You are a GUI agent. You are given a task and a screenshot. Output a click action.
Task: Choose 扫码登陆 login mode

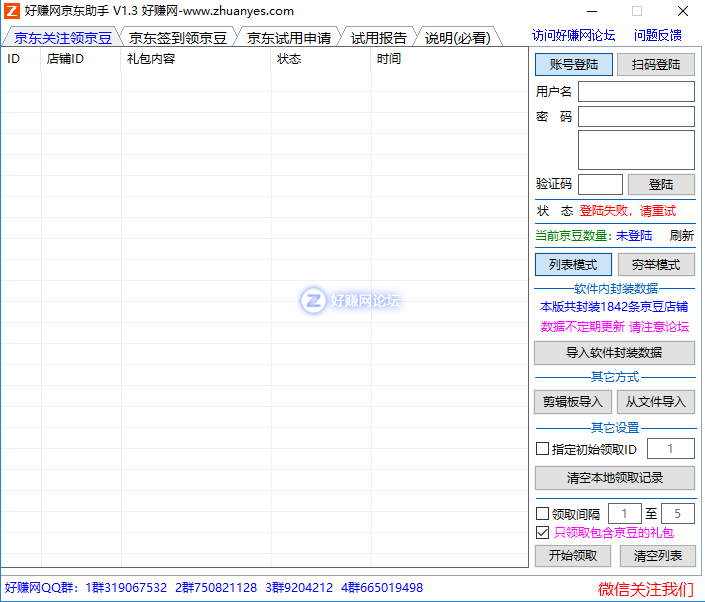click(655, 64)
